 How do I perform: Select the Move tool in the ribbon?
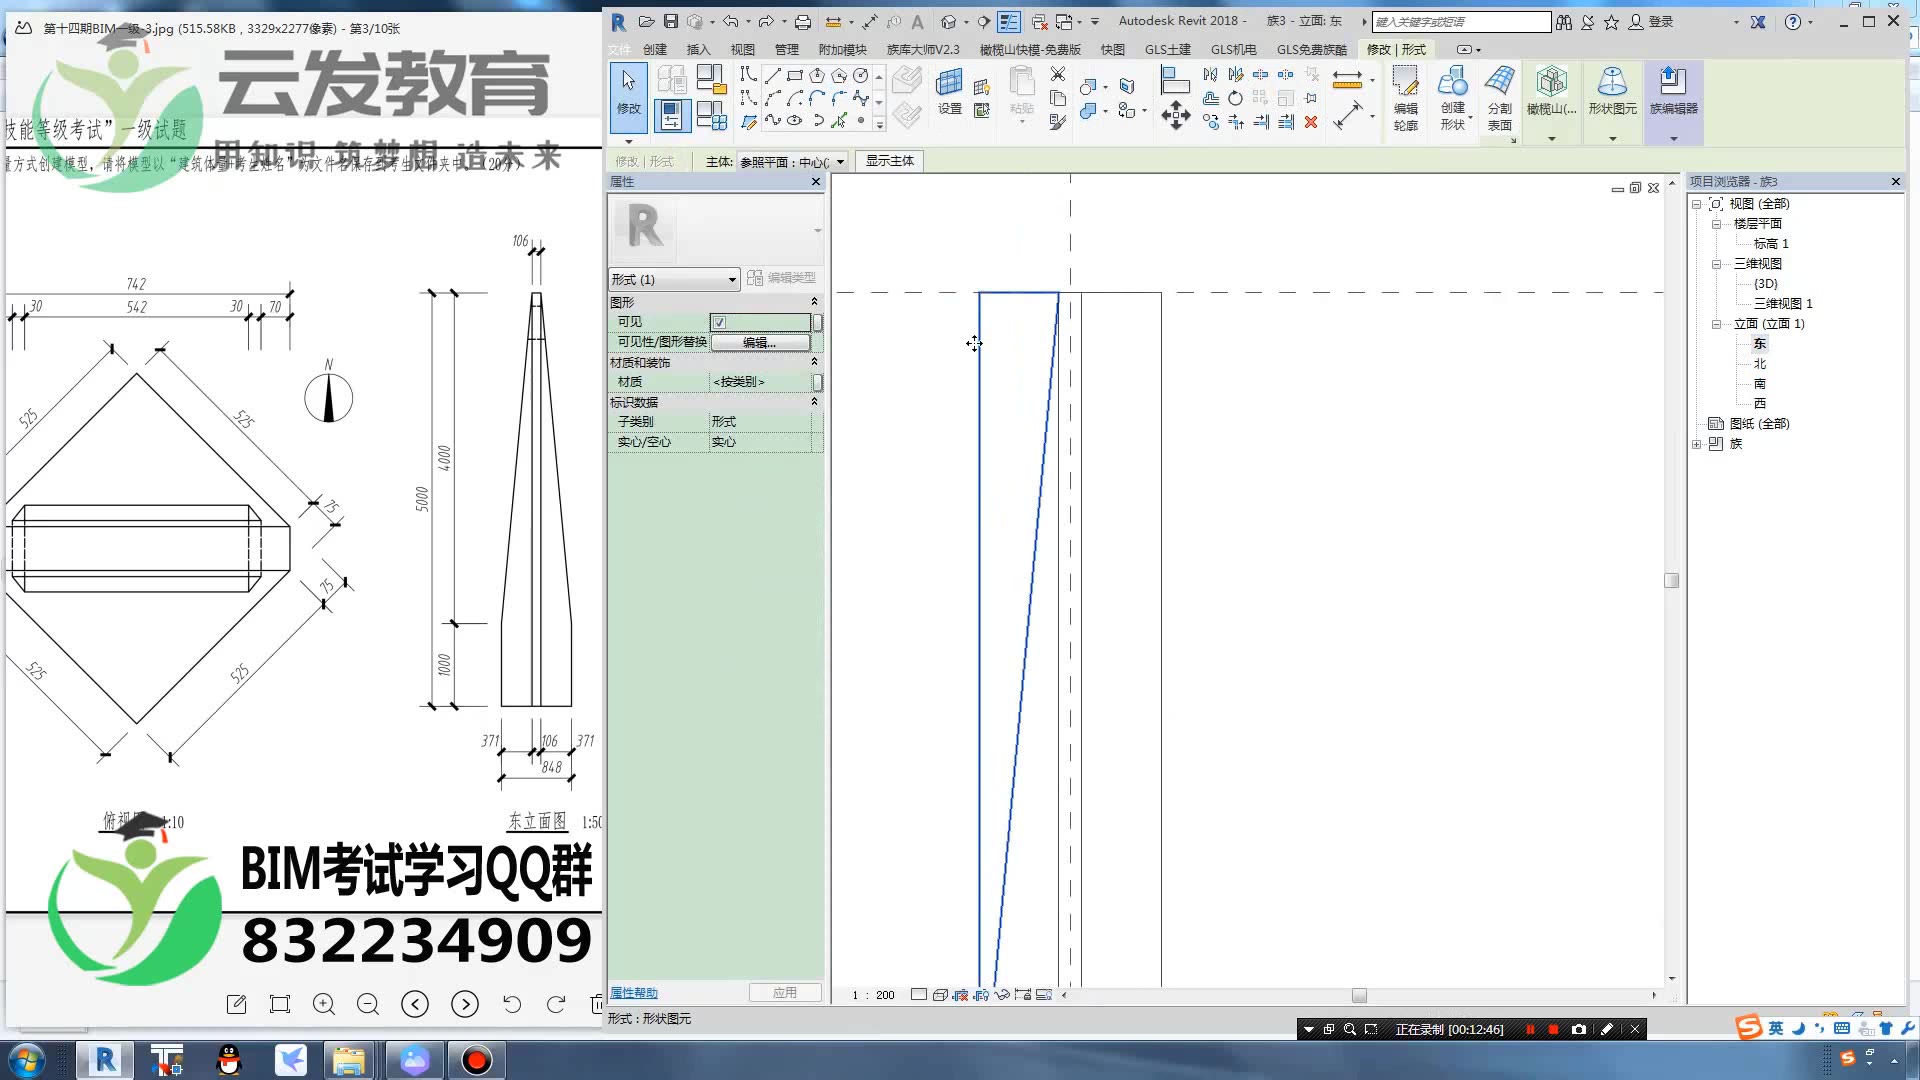point(1176,115)
